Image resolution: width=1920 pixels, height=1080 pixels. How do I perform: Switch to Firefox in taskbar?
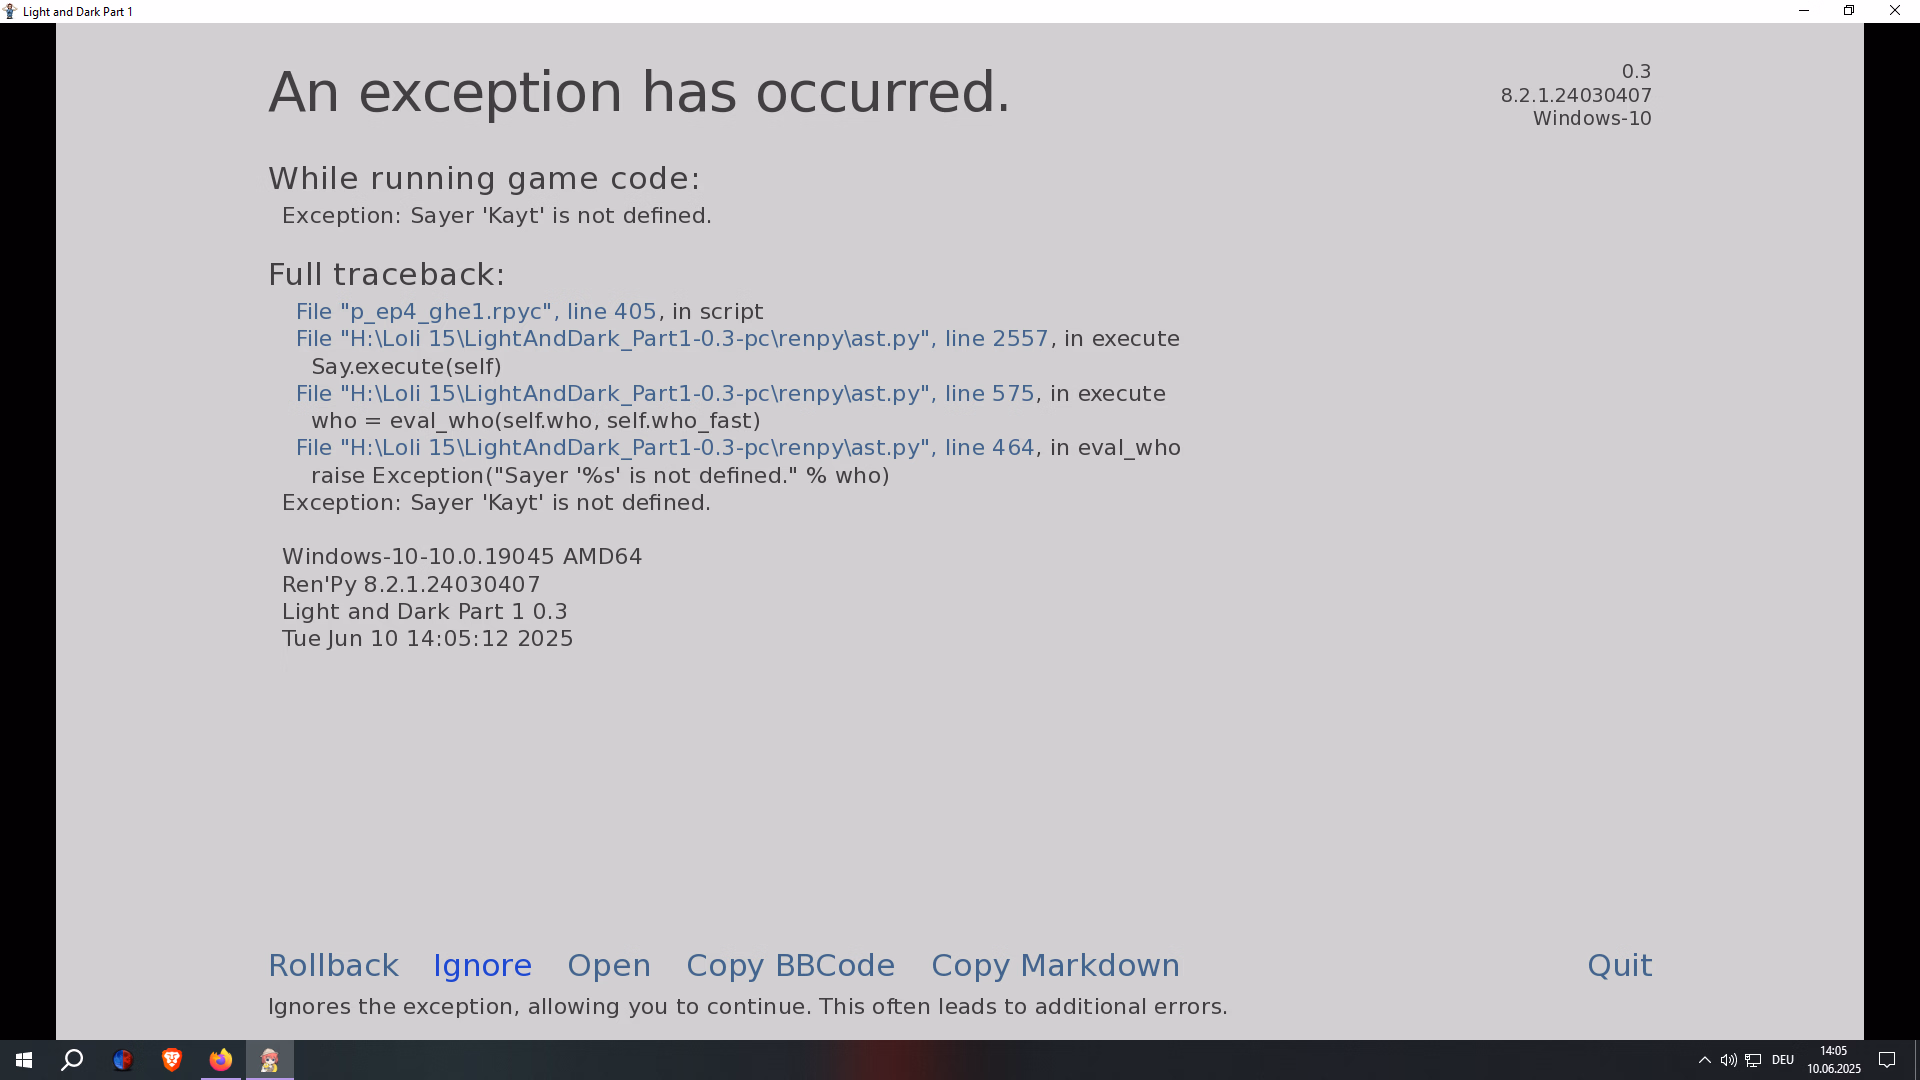(x=221, y=1060)
